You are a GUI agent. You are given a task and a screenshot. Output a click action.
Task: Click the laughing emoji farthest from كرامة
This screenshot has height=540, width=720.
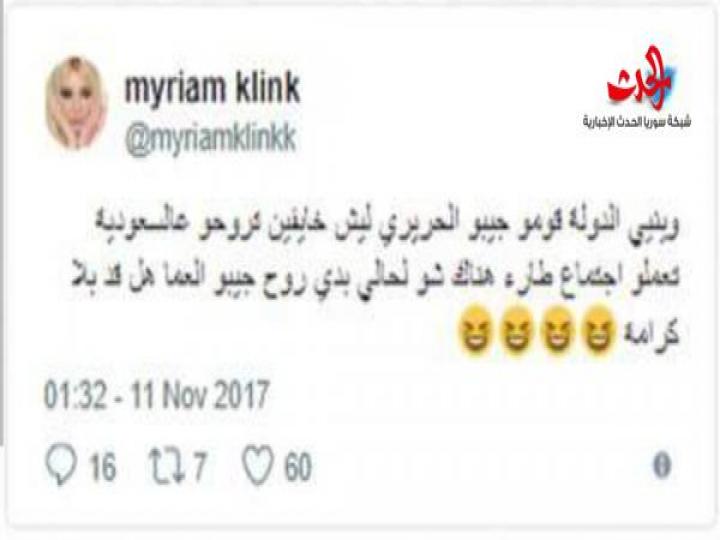[x=475, y=330]
